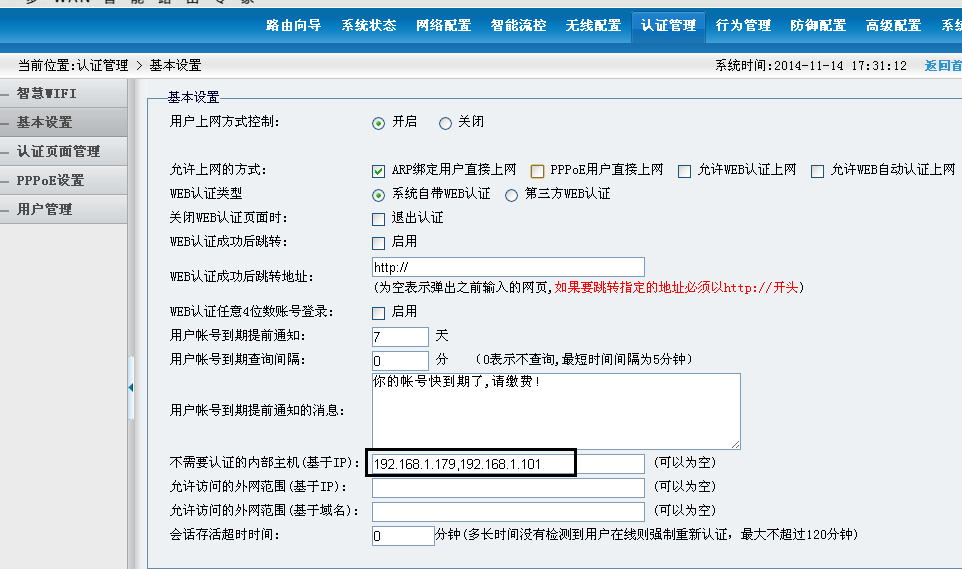Open 认证页面管理 in the sidebar
Screen dimensions: 962x569
click(58, 152)
